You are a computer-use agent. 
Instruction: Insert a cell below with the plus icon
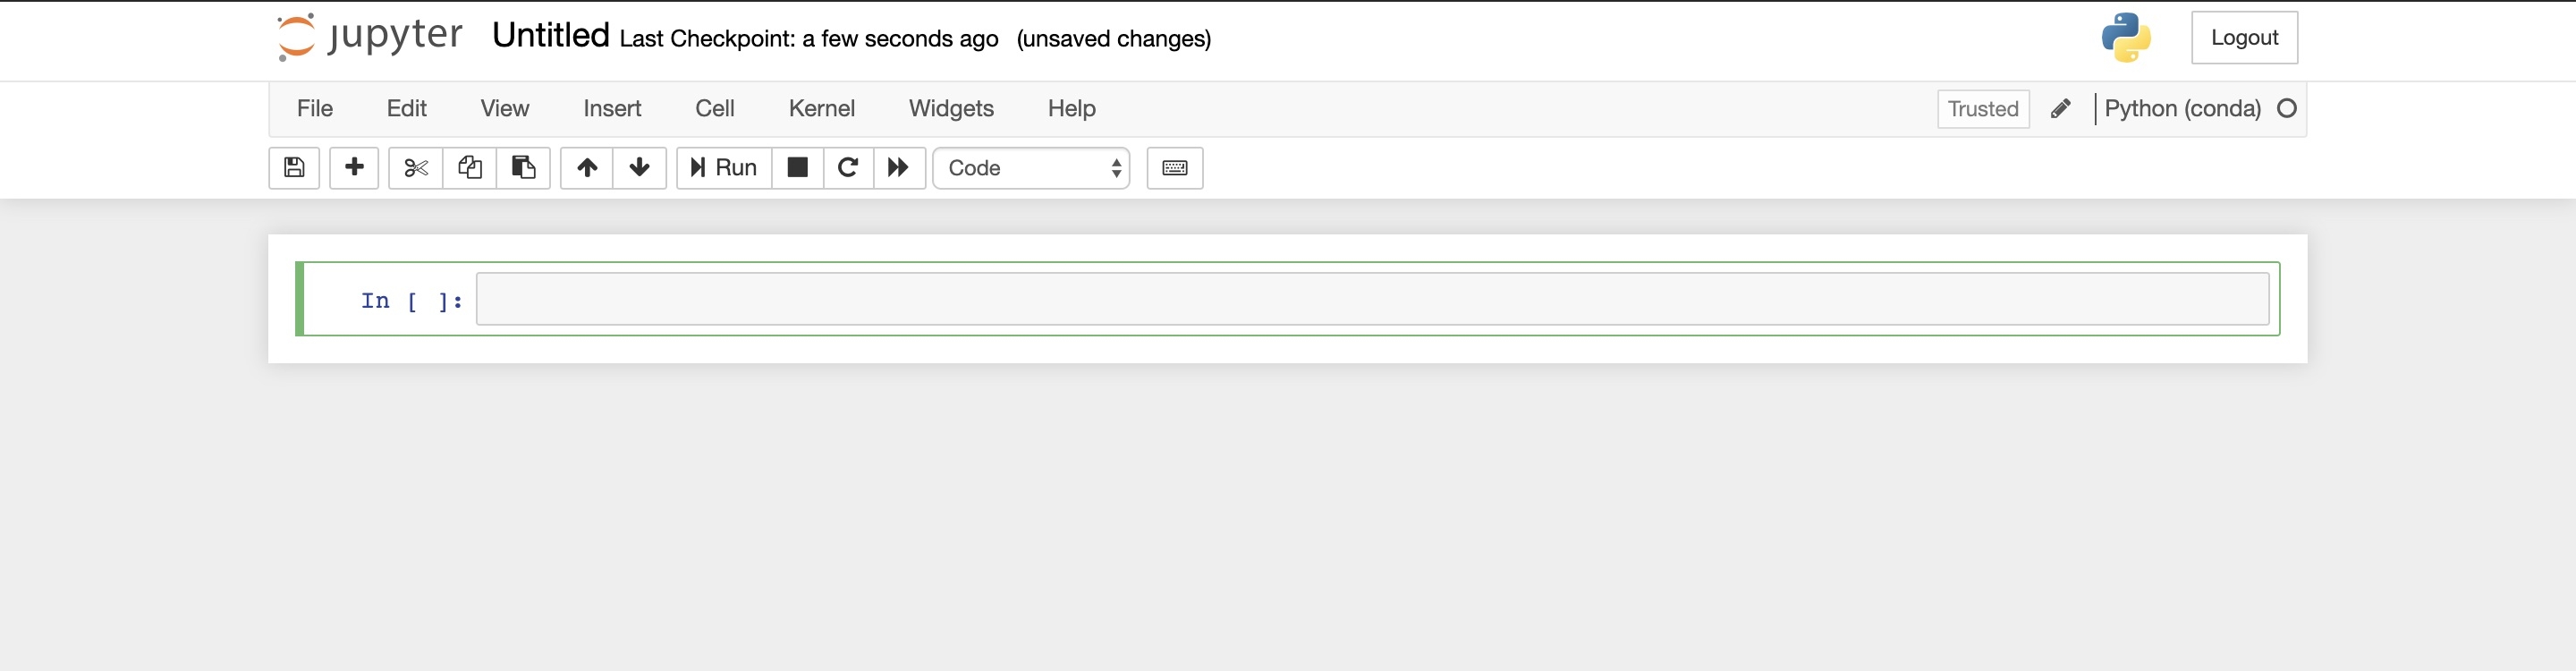[354, 168]
